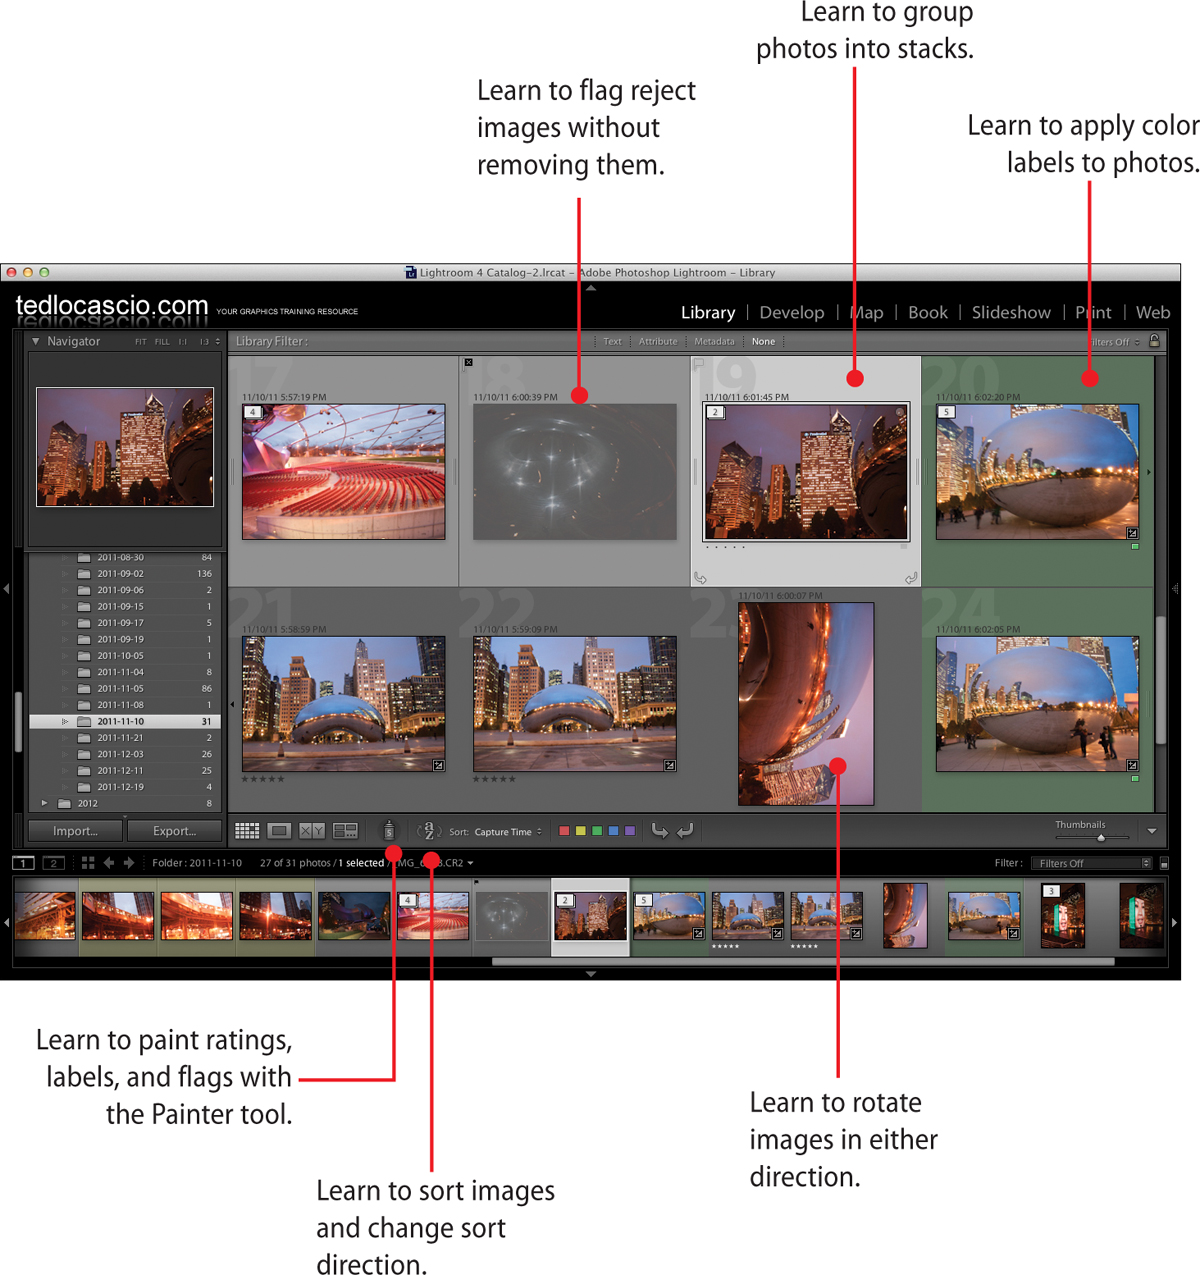
Task: Switch to the Web module
Action: tap(1153, 313)
